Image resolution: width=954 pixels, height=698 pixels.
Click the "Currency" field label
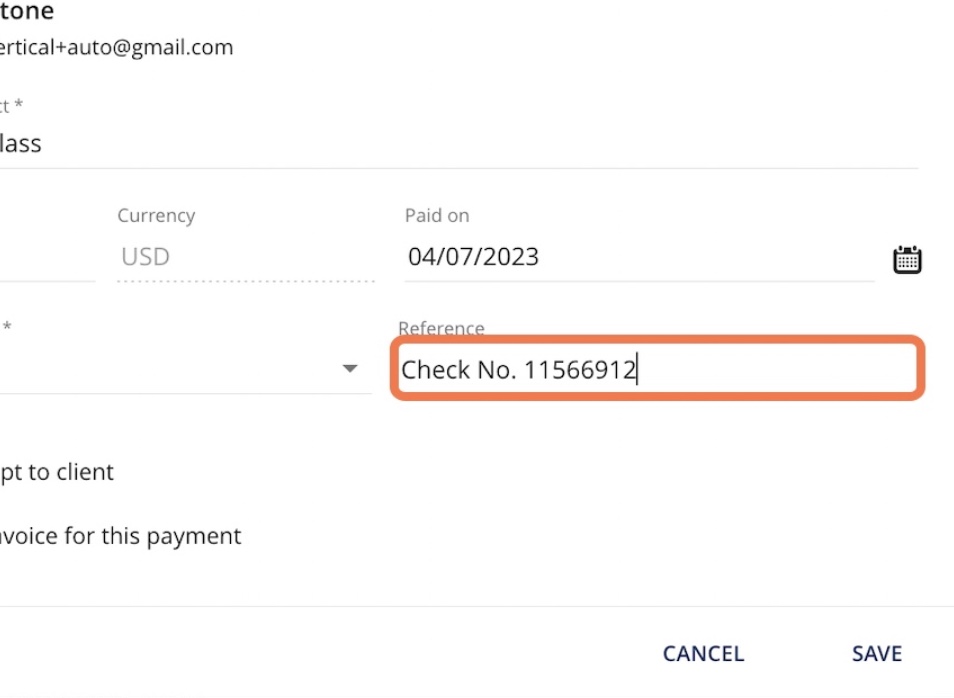156,216
